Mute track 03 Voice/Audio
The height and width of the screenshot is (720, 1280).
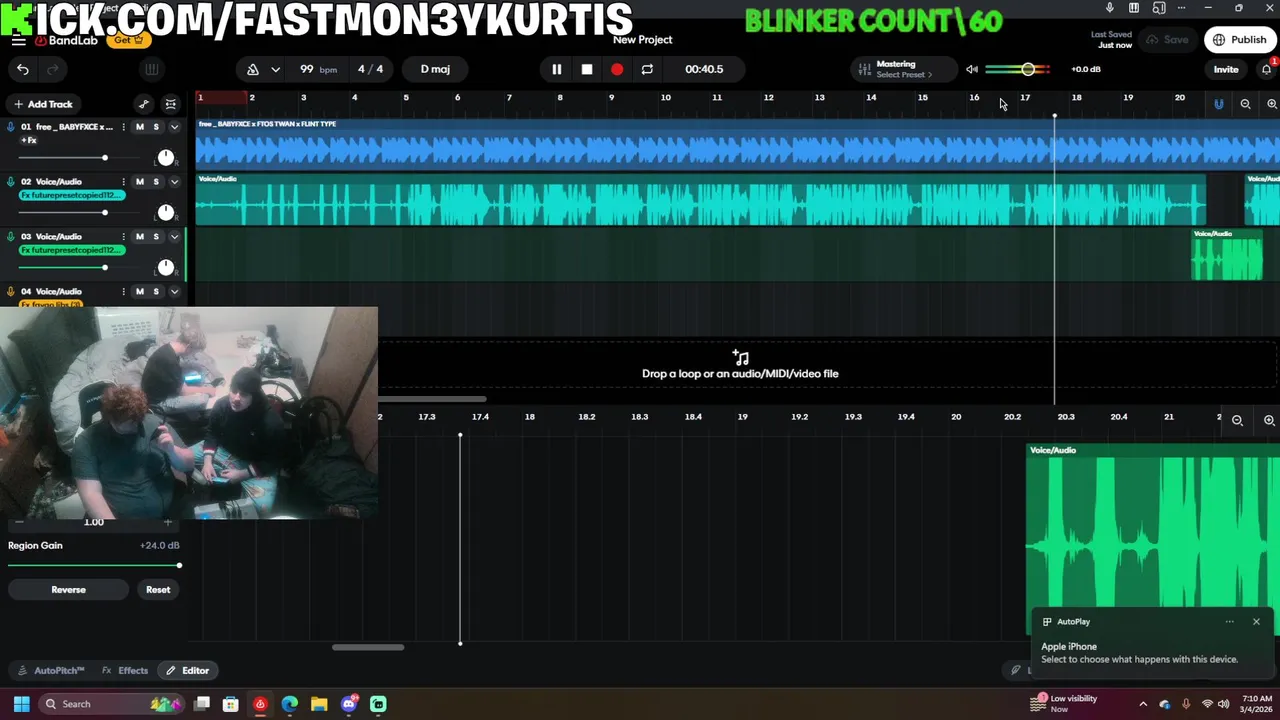tap(139, 237)
